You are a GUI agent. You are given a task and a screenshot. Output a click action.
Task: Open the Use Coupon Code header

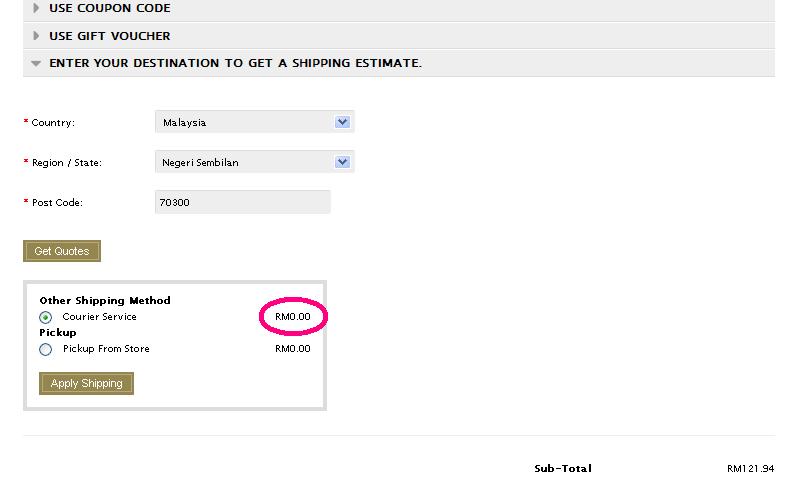click(110, 8)
